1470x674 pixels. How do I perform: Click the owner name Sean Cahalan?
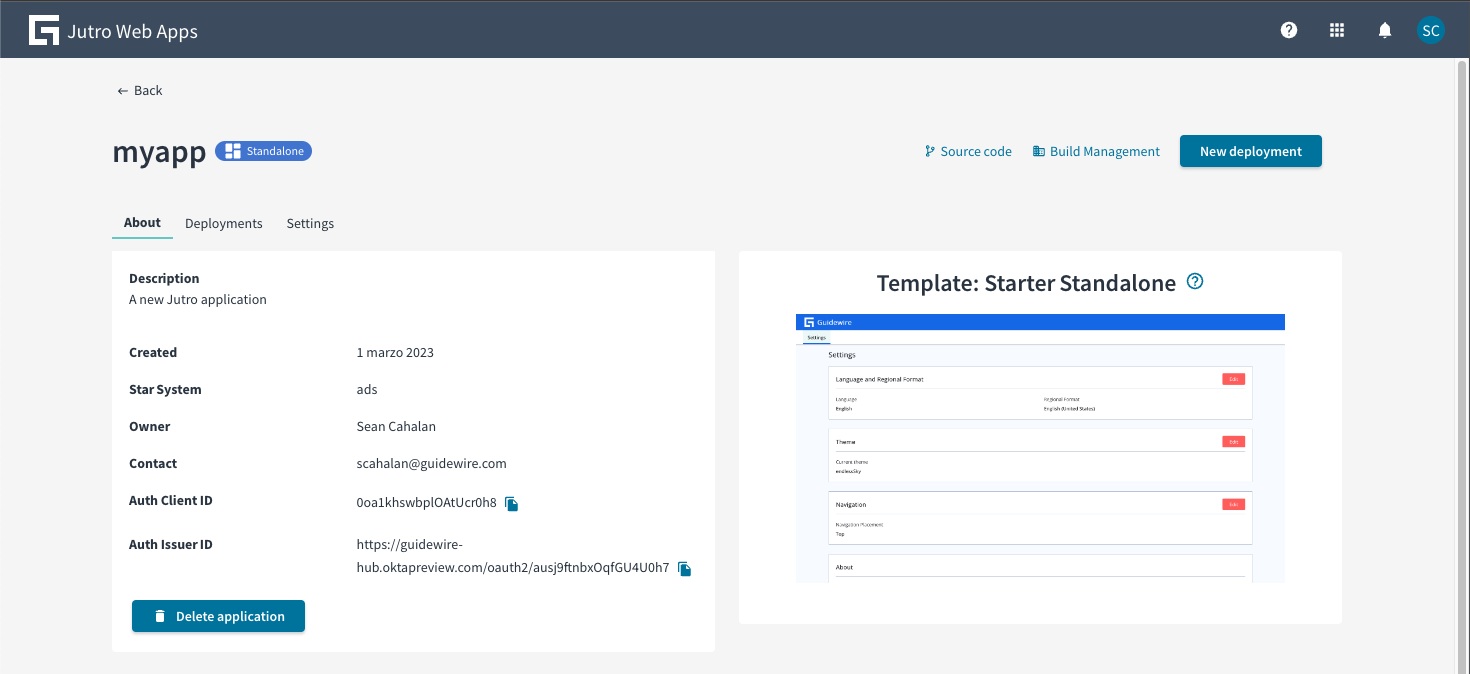point(396,427)
